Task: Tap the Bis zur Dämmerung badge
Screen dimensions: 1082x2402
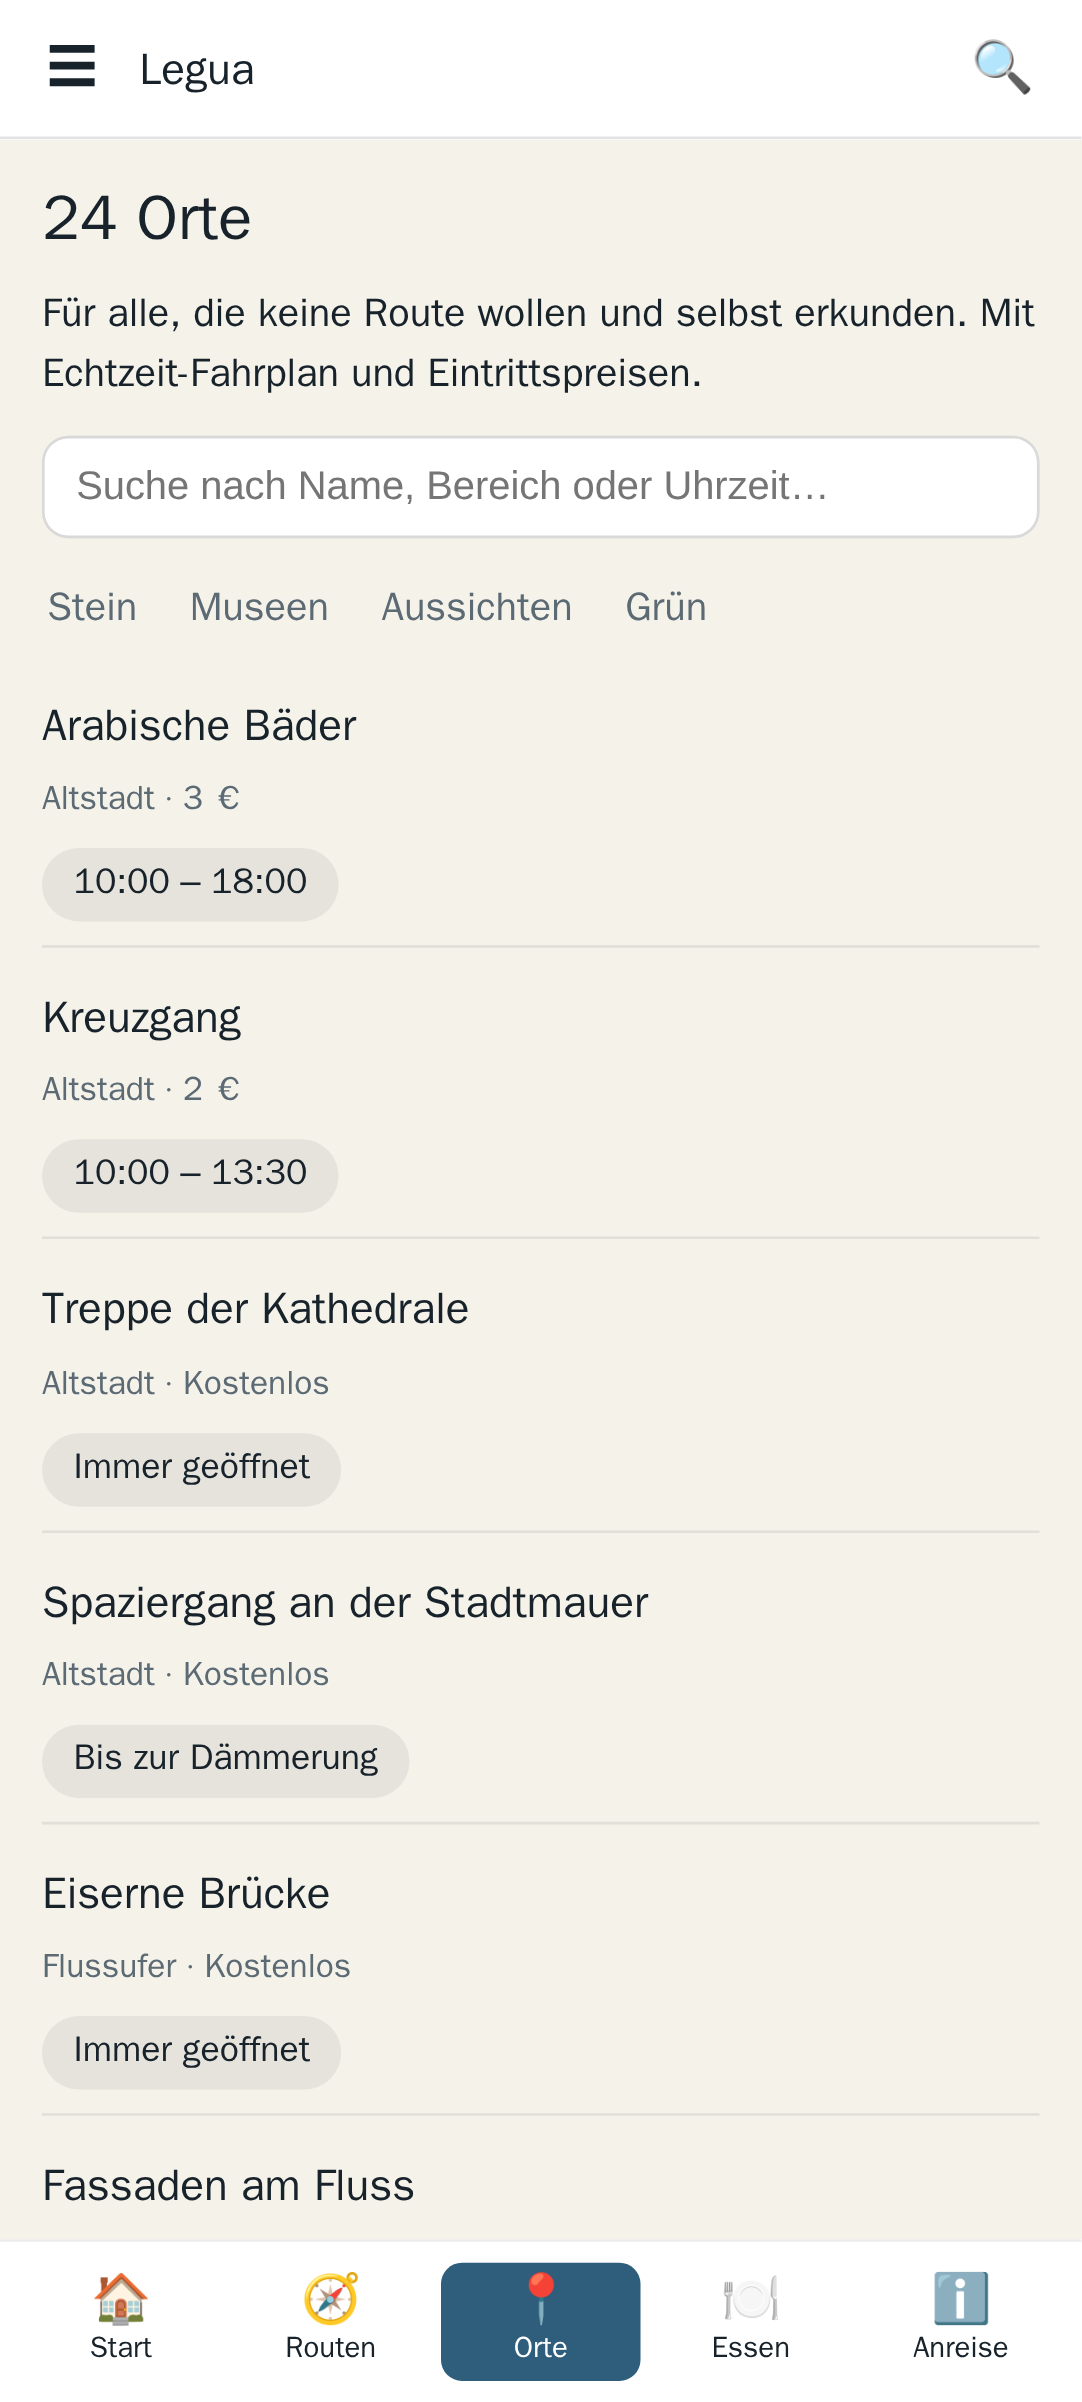Action: pos(226,1760)
